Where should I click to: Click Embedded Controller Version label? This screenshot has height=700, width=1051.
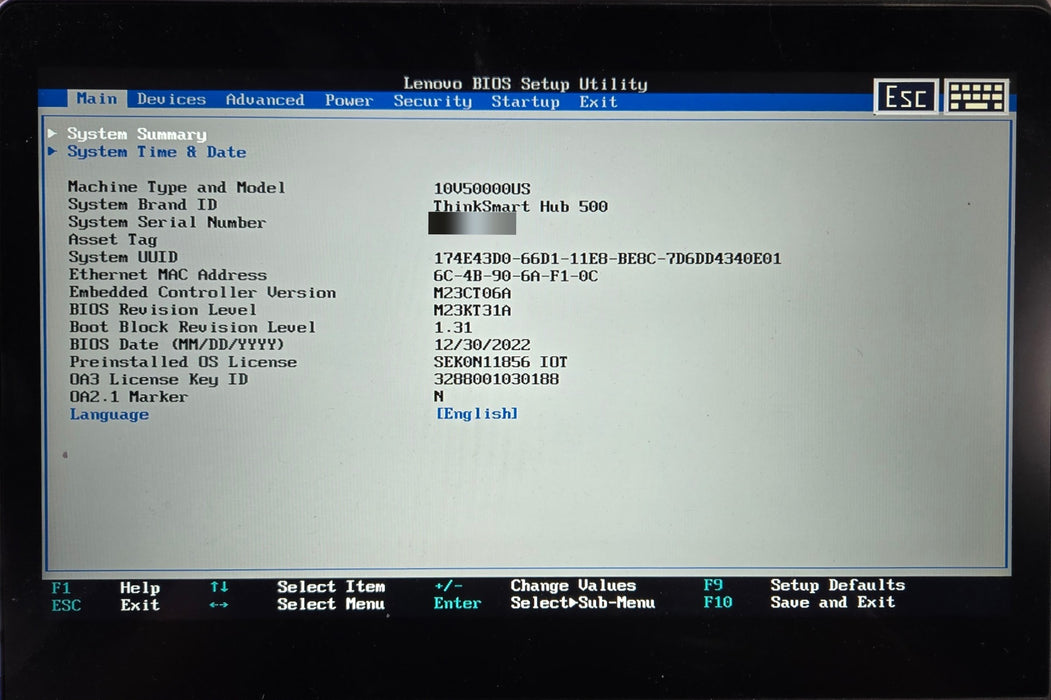point(202,292)
